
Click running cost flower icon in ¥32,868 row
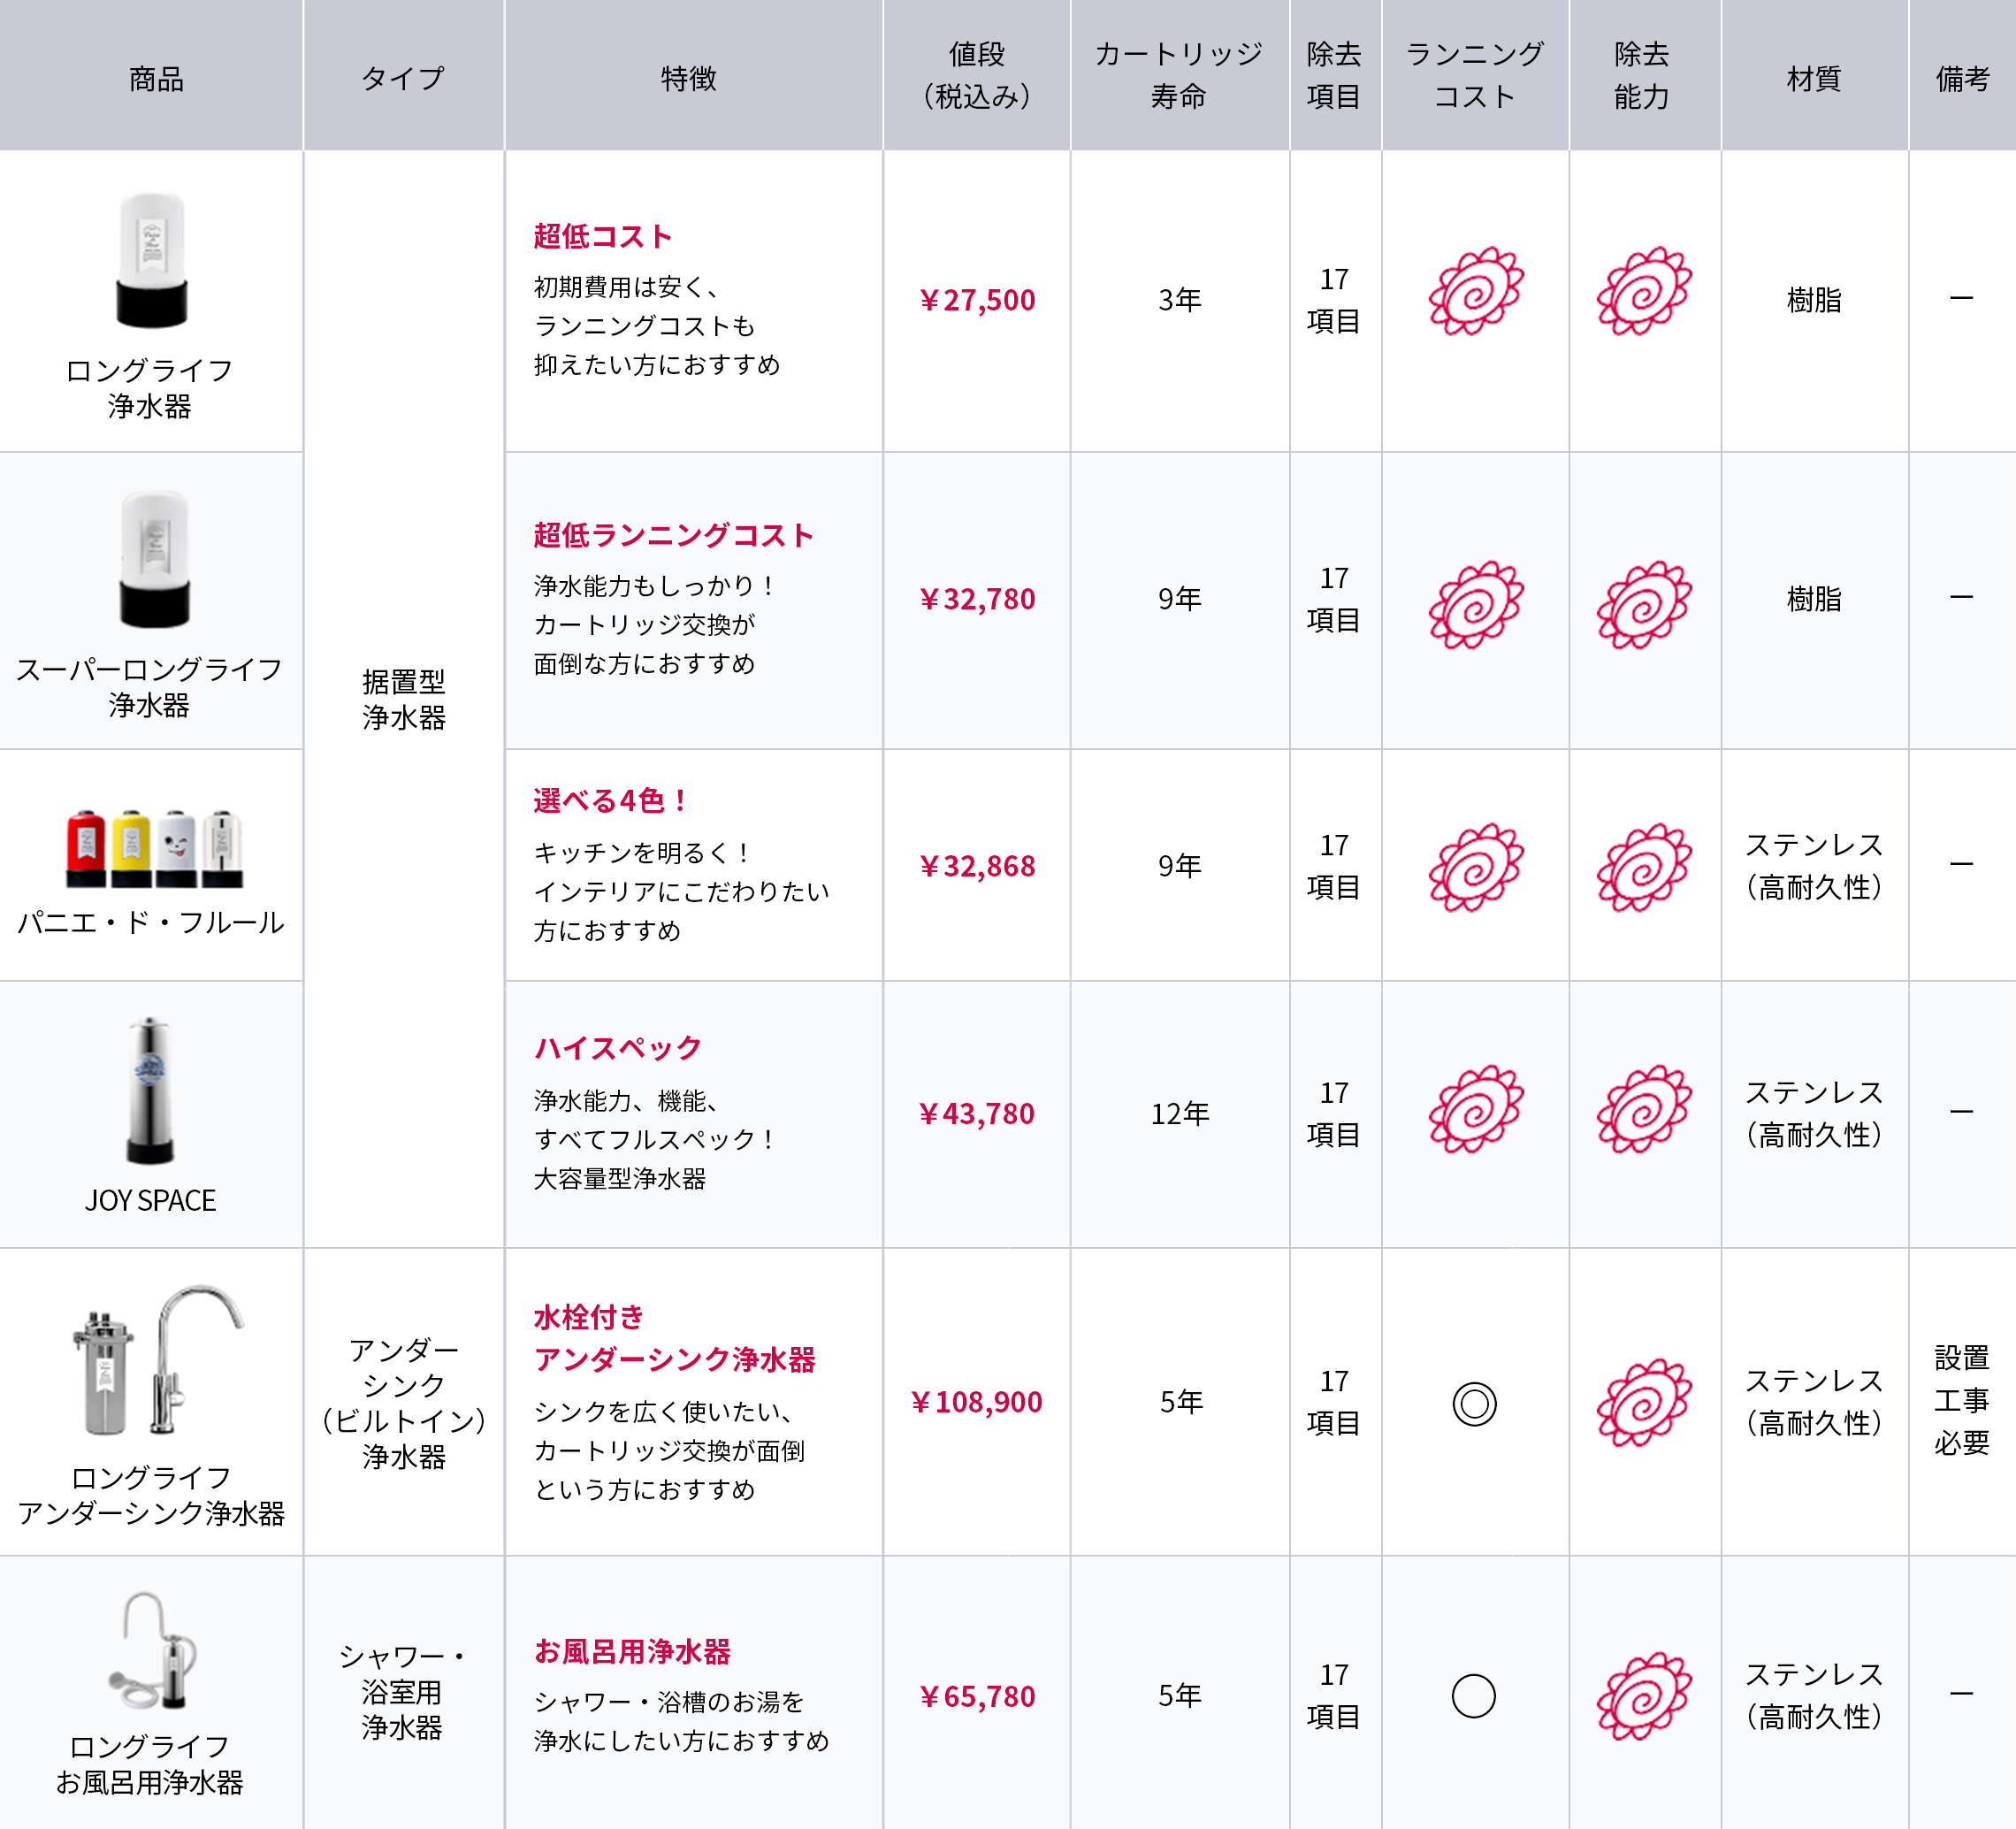tap(1475, 867)
